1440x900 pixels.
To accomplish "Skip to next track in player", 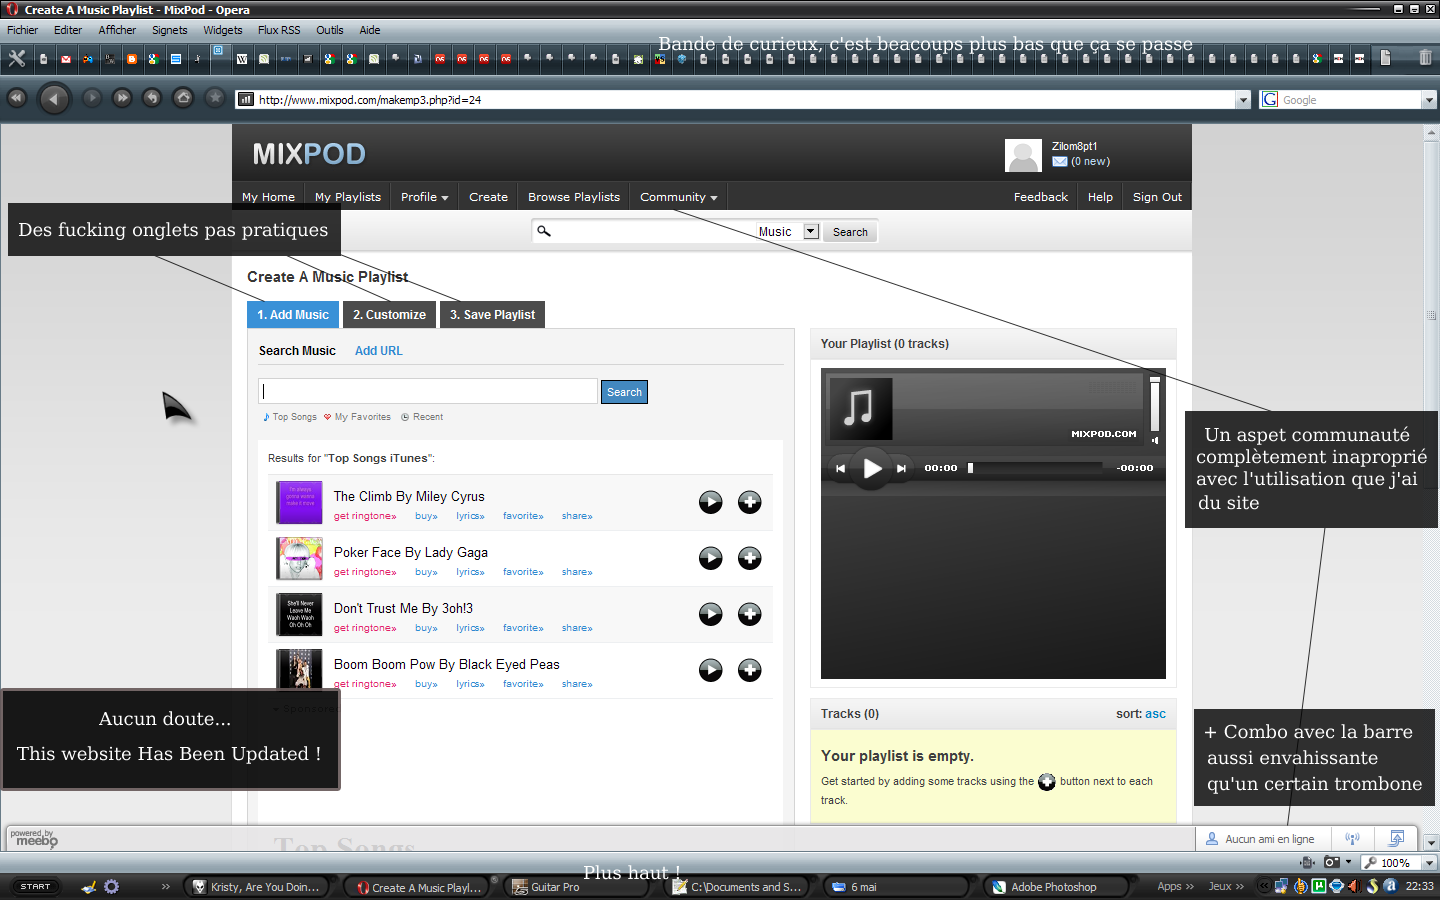I will click(x=901, y=468).
